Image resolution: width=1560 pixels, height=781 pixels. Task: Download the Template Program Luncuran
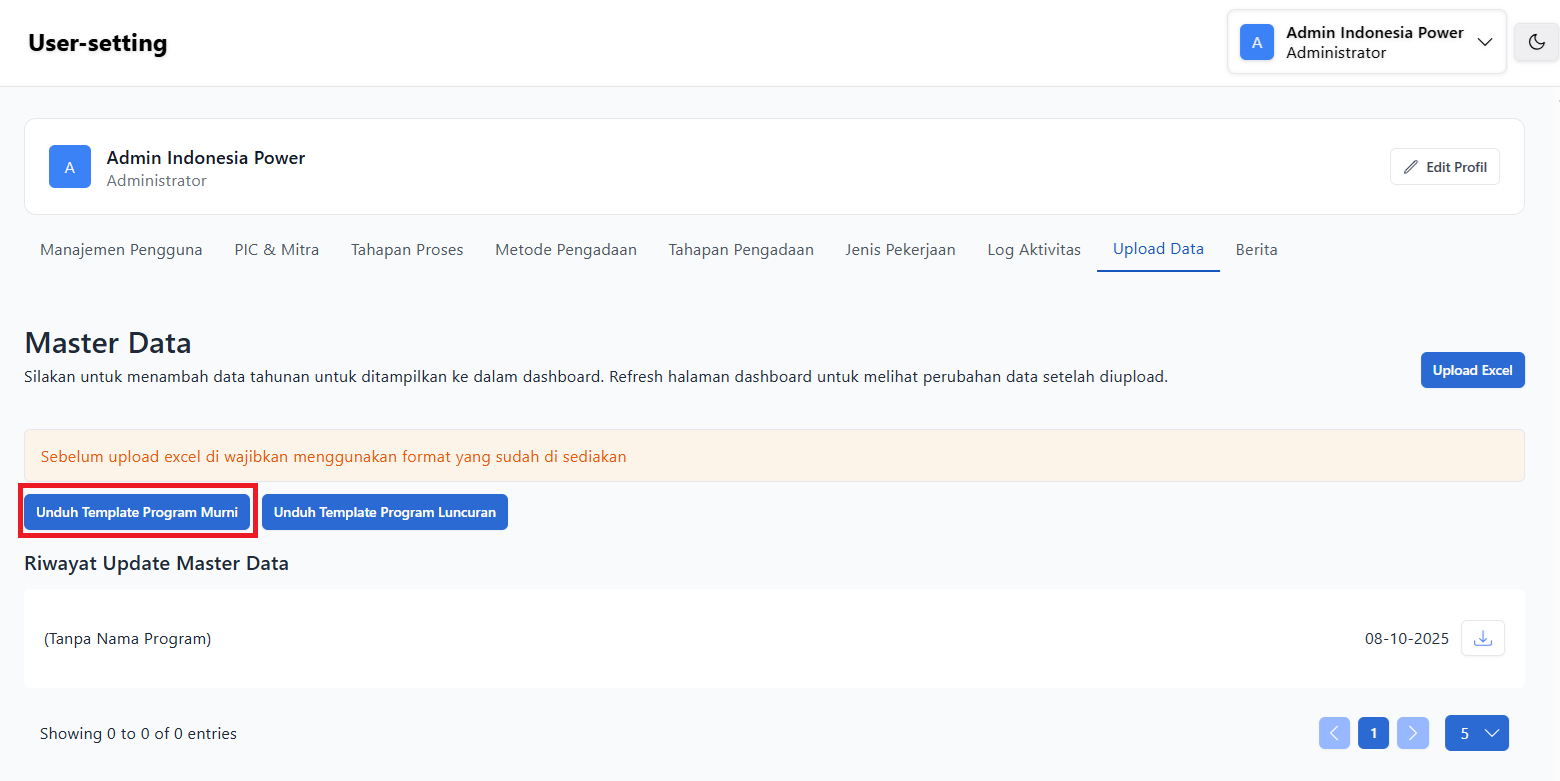[385, 512]
